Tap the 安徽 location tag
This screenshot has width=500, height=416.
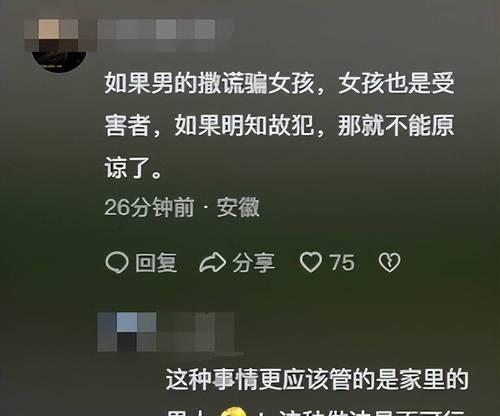click(x=238, y=207)
